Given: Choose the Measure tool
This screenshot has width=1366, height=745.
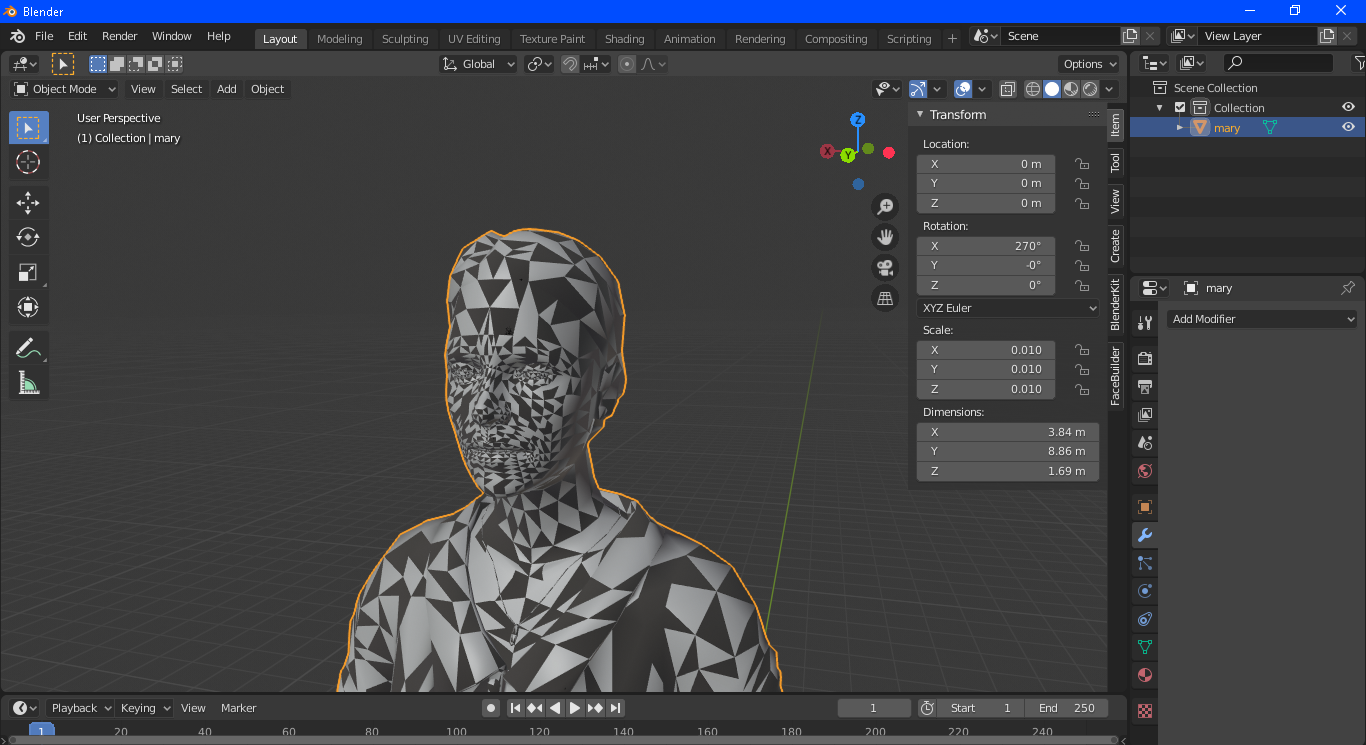Looking at the screenshot, I should [x=28, y=383].
